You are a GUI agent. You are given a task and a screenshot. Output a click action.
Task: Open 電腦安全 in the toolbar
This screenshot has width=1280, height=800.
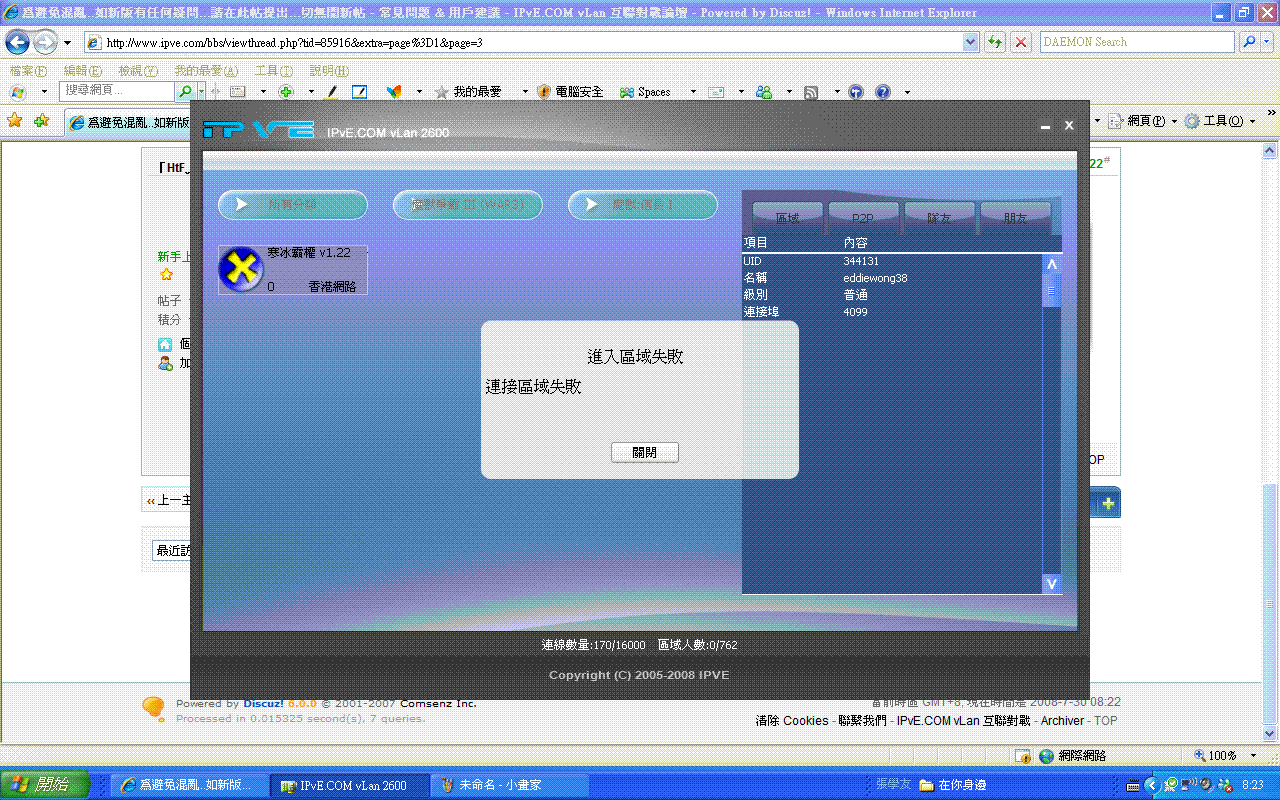tap(570, 92)
